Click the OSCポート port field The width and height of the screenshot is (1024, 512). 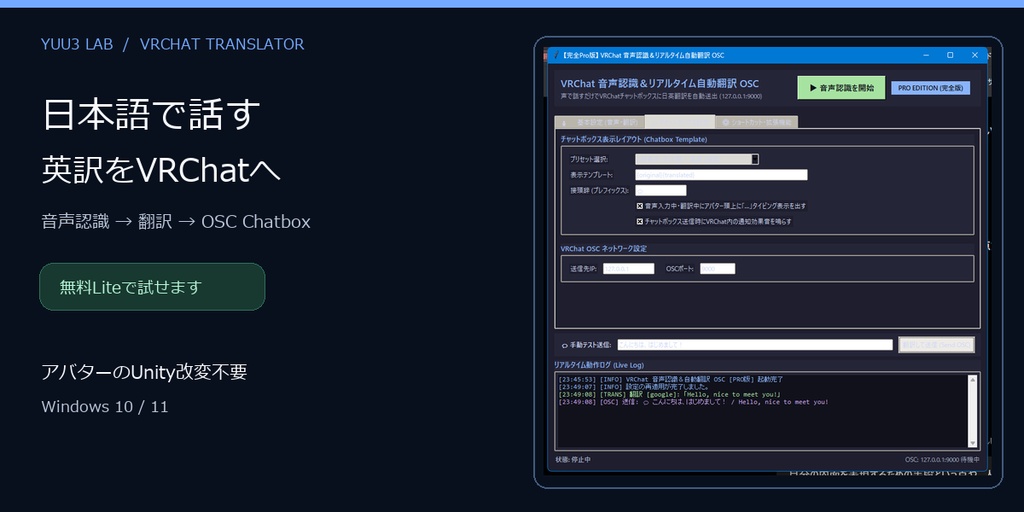click(718, 268)
